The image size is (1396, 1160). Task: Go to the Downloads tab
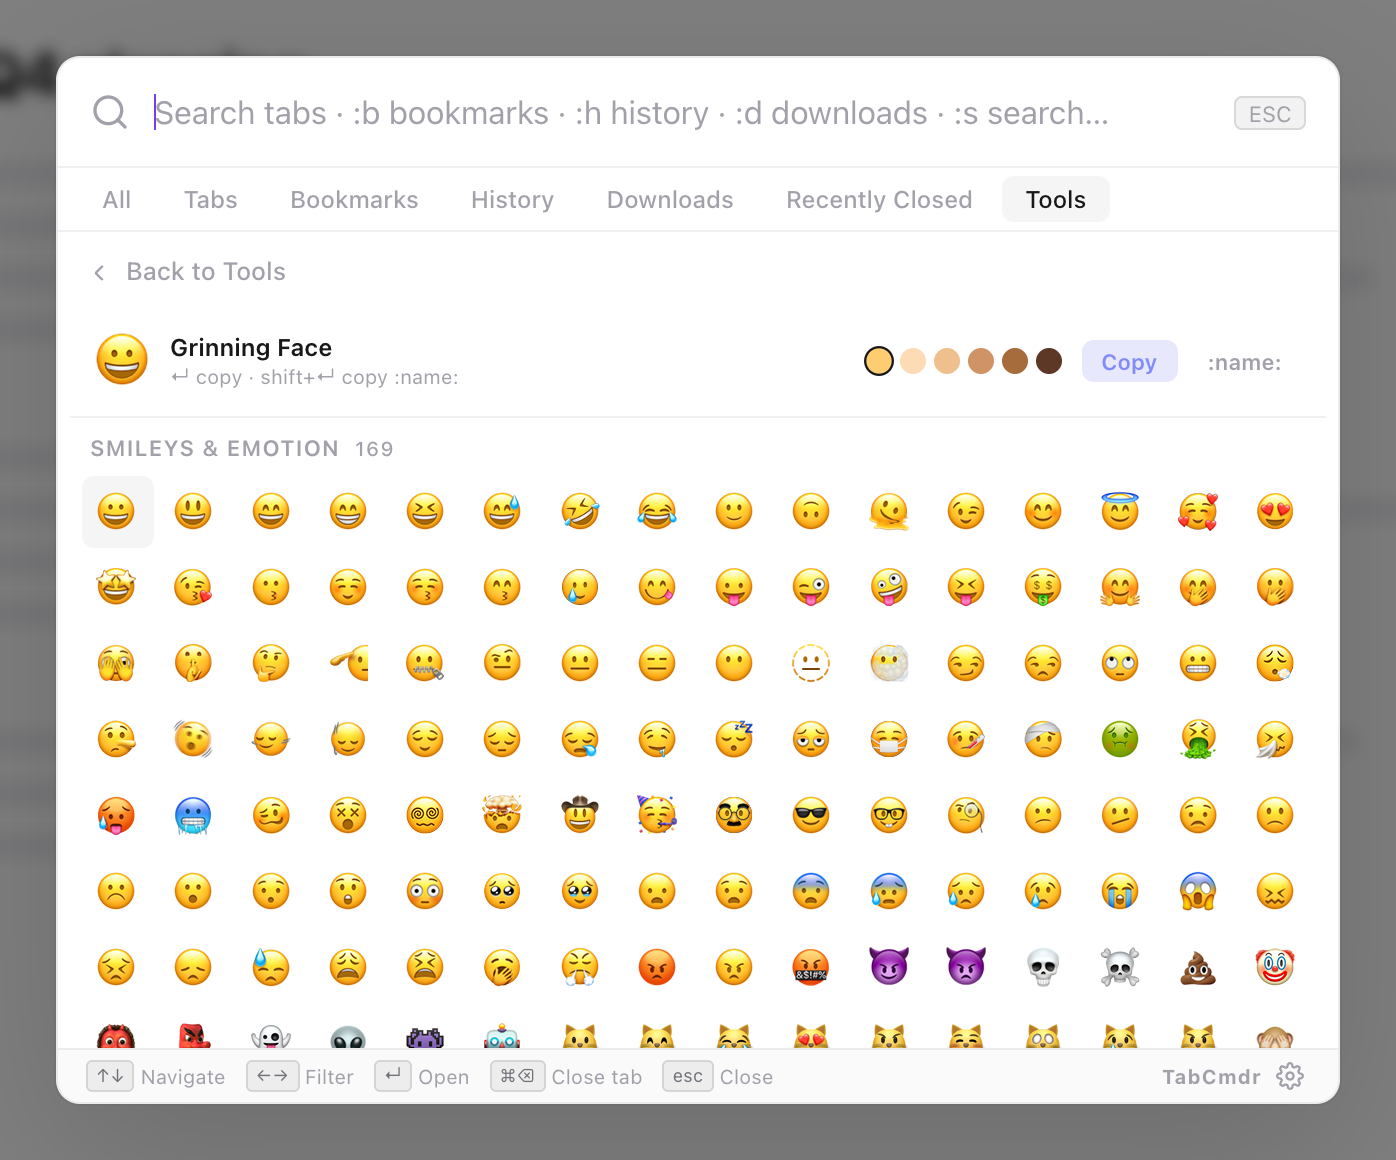670,200
